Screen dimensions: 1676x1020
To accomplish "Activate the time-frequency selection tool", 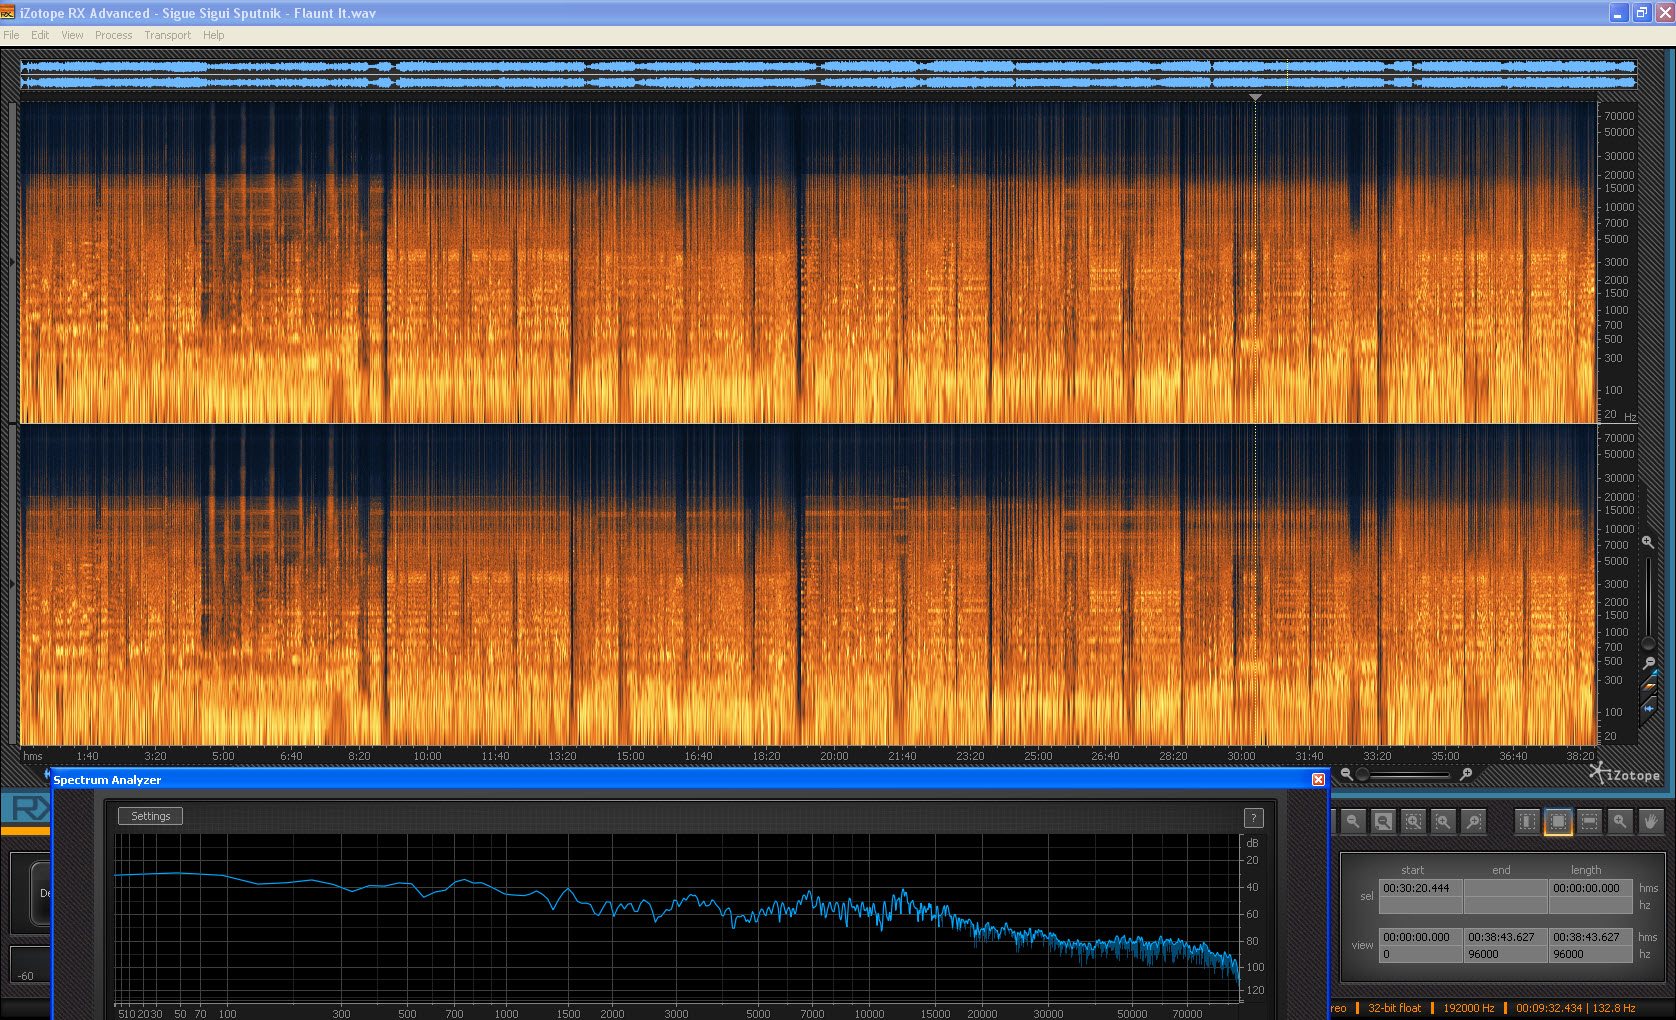I will pyautogui.click(x=1558, y=821).
